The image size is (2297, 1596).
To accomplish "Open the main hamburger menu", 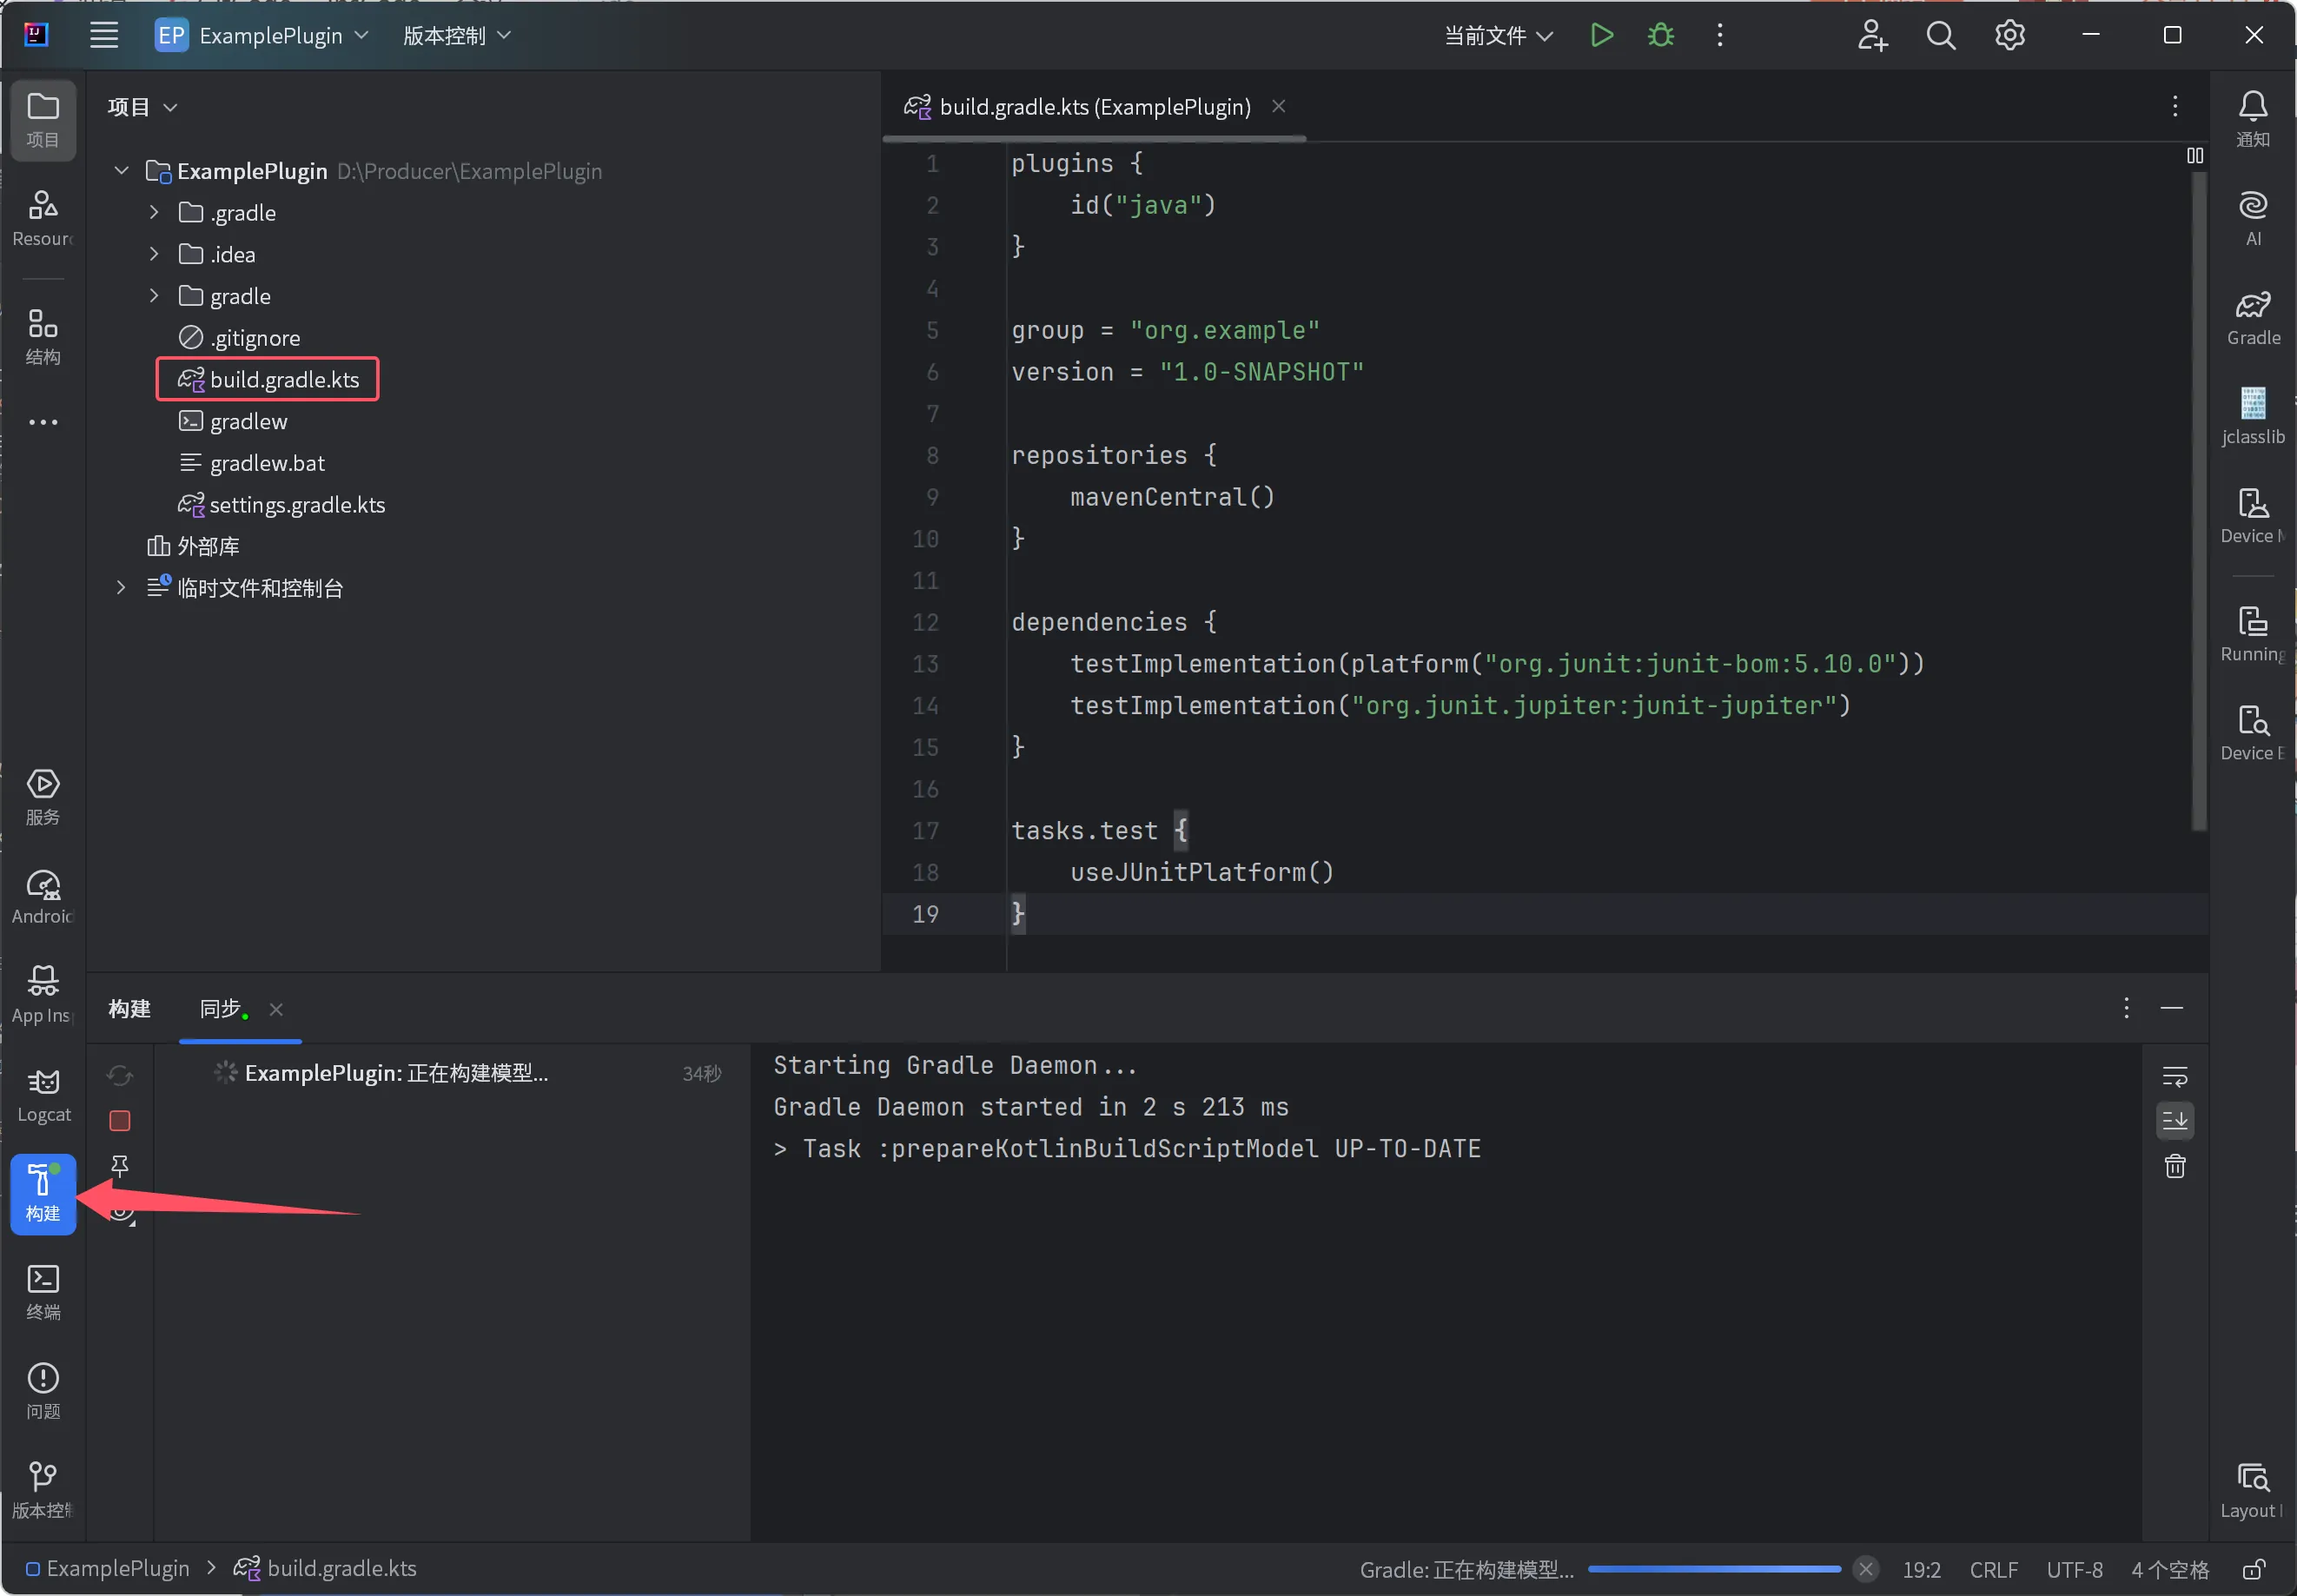I will [104, 35].
